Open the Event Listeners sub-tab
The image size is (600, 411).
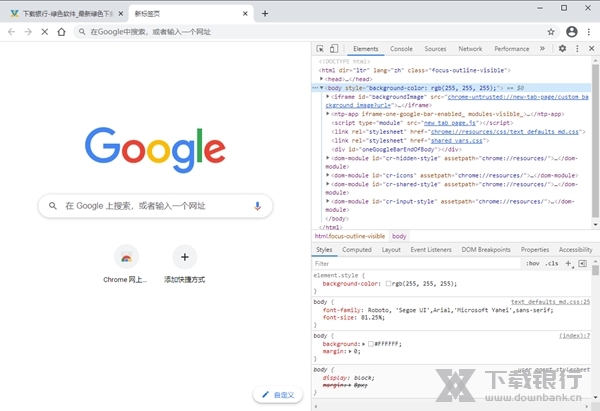tap(431, 250)
